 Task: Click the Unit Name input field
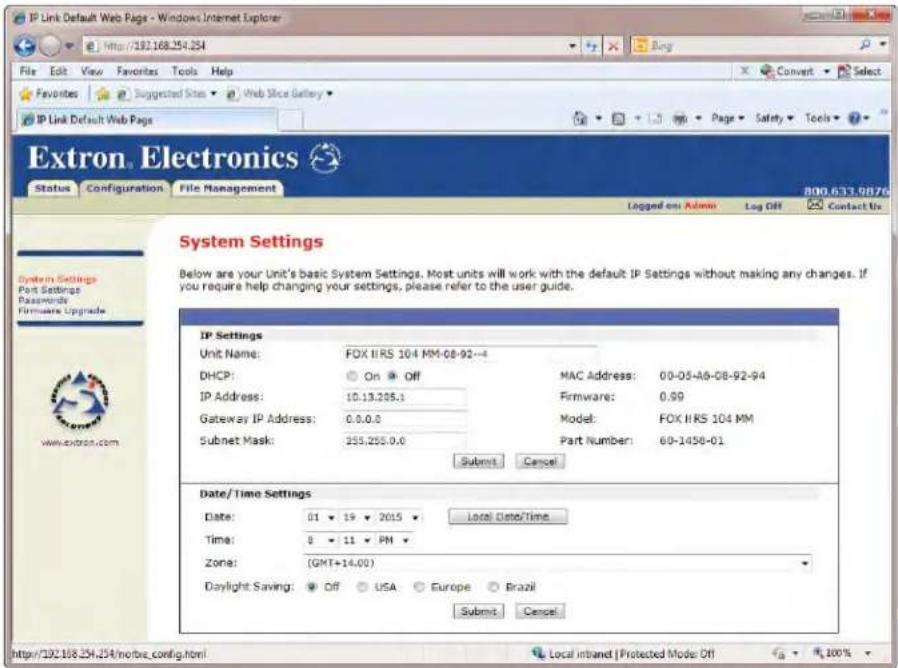470,354
